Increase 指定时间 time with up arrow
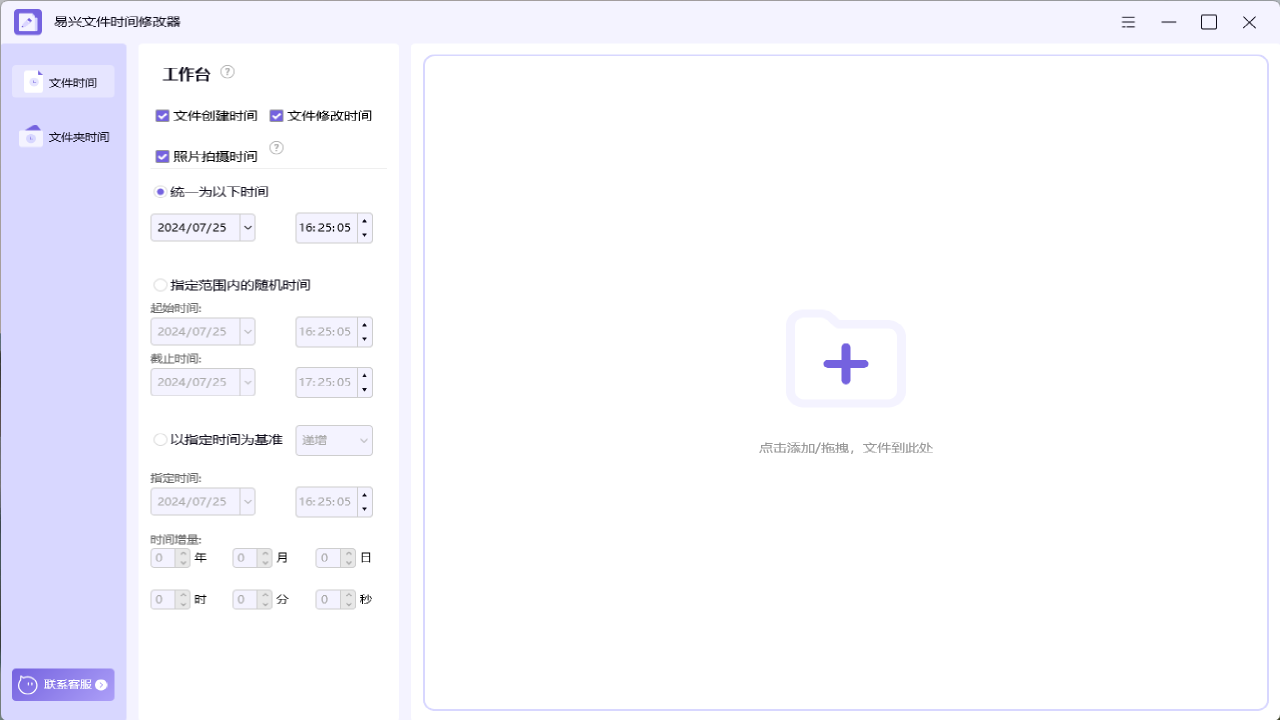This screenshot has width=1280, height=720. [x=365, y=494]
